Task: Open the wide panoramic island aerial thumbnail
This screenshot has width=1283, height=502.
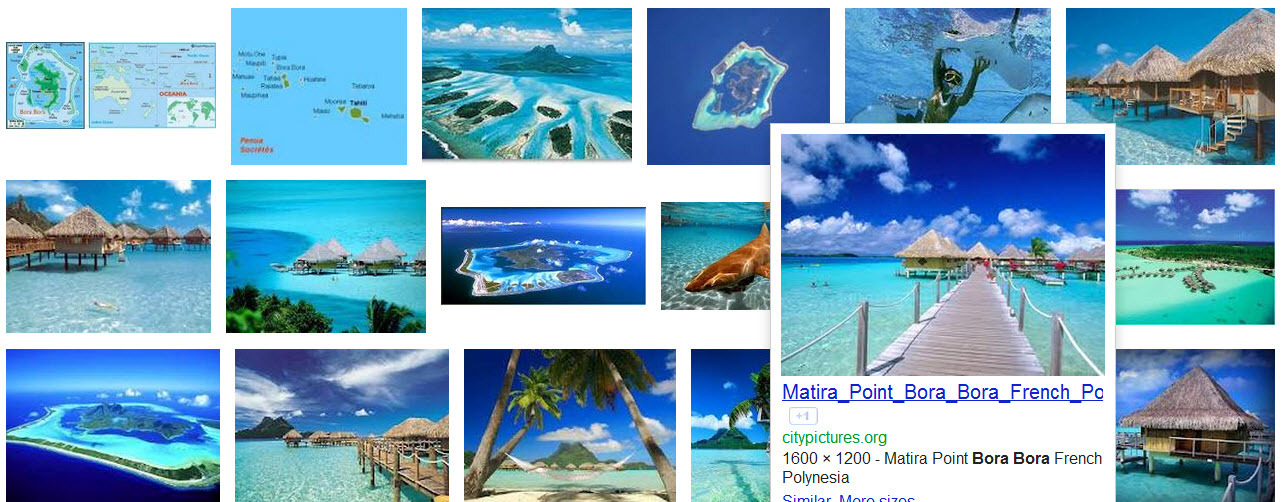Action: [x=543, y=256]
